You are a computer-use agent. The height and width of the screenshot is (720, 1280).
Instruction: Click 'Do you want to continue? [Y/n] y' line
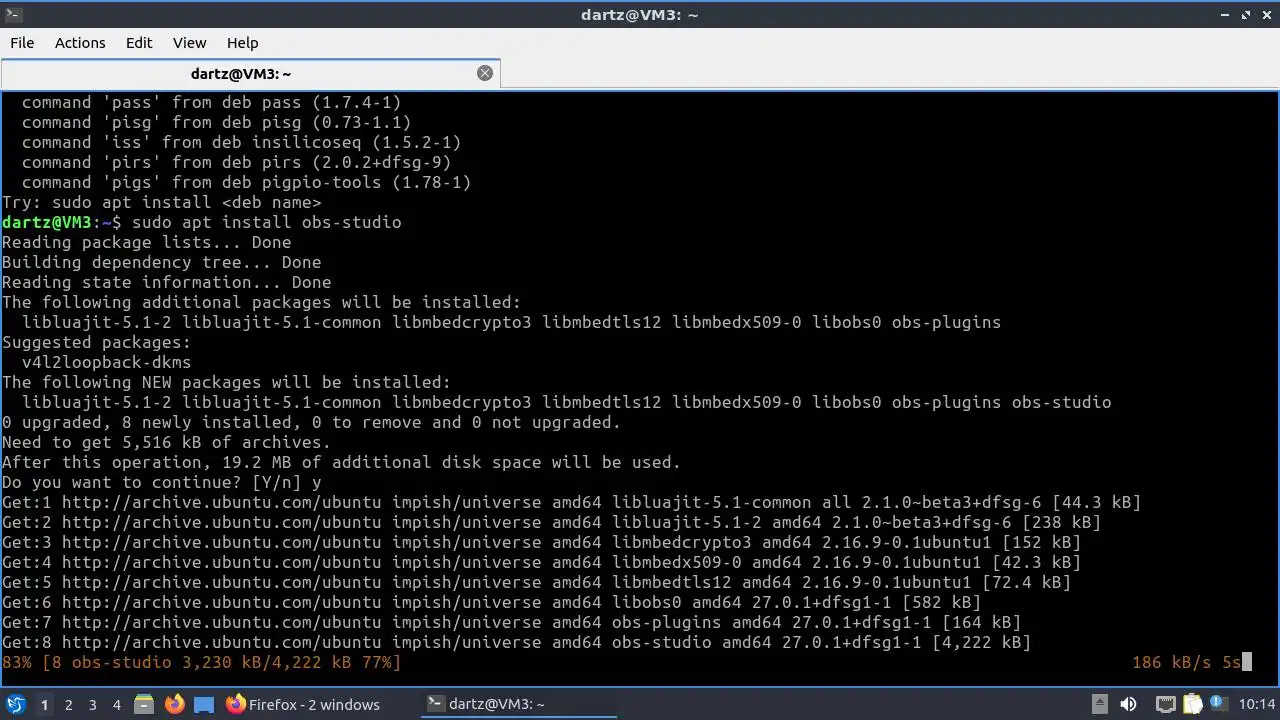pyautogui.click(x=161, y=482)
